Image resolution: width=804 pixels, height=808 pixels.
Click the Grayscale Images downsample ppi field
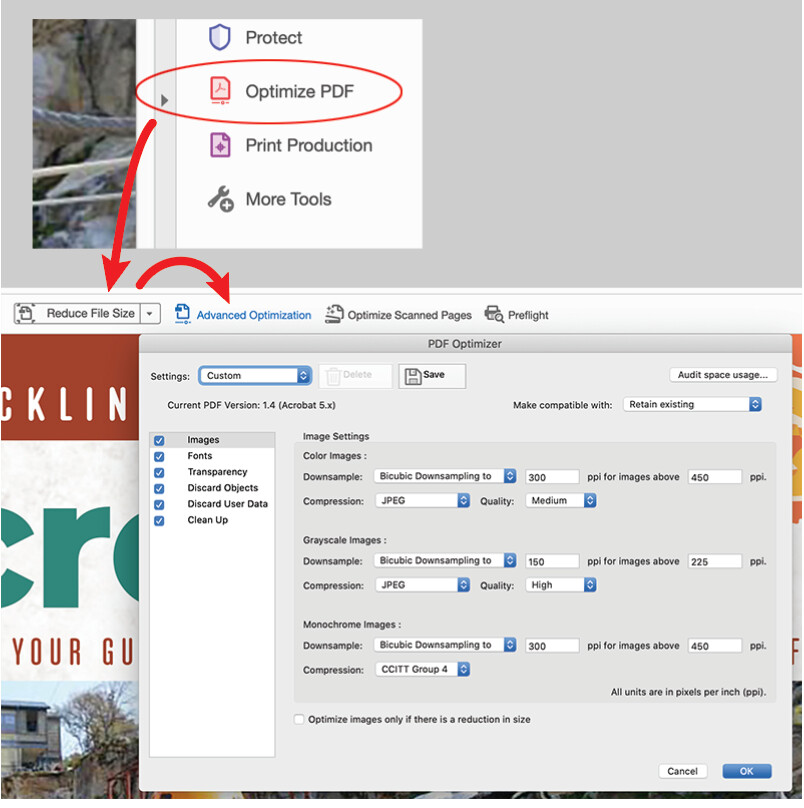[x=551, y=561]
